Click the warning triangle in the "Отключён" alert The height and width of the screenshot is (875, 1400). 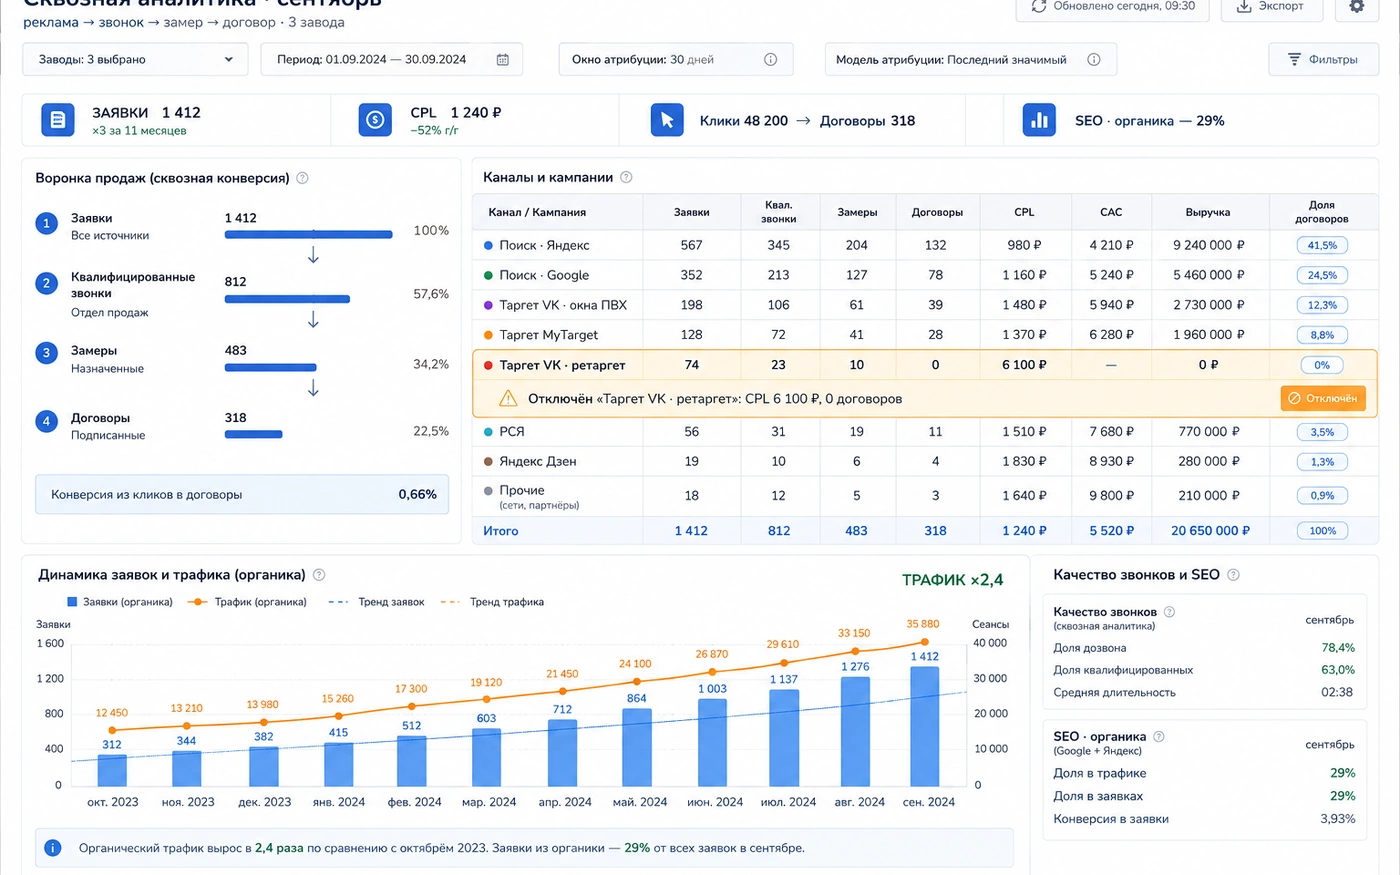click(508, 399)
